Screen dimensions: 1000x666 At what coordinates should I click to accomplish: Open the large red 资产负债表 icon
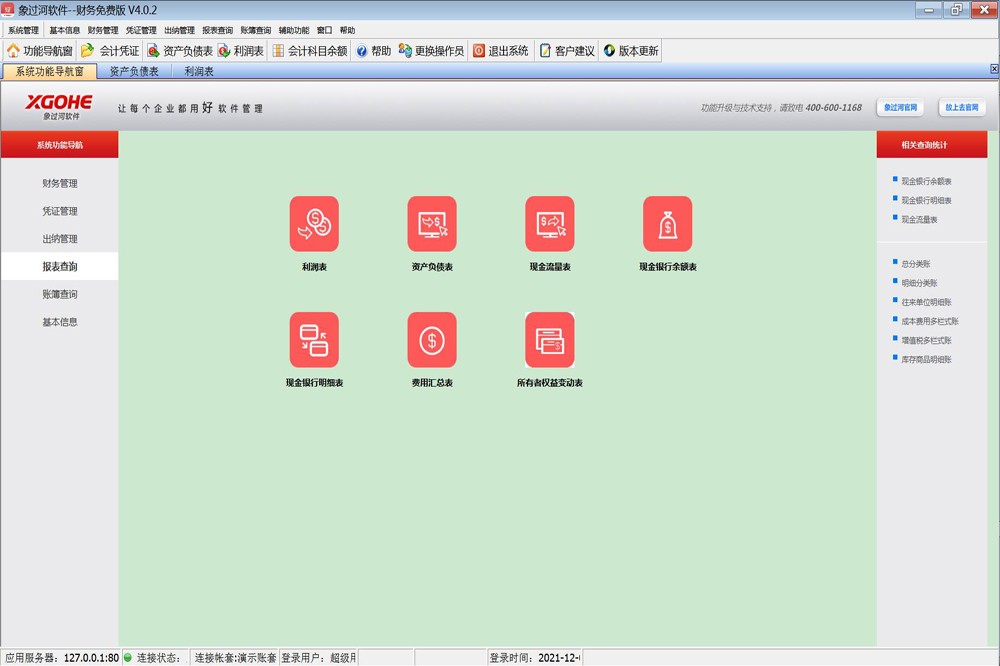tap(432, 224)
